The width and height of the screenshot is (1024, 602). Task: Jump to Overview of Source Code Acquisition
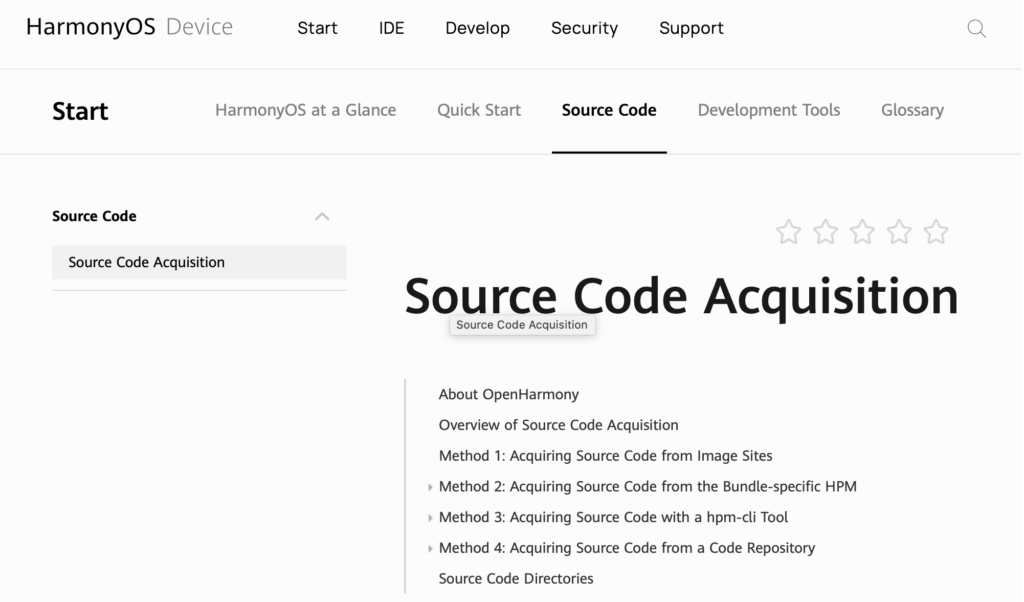point(558,425)
